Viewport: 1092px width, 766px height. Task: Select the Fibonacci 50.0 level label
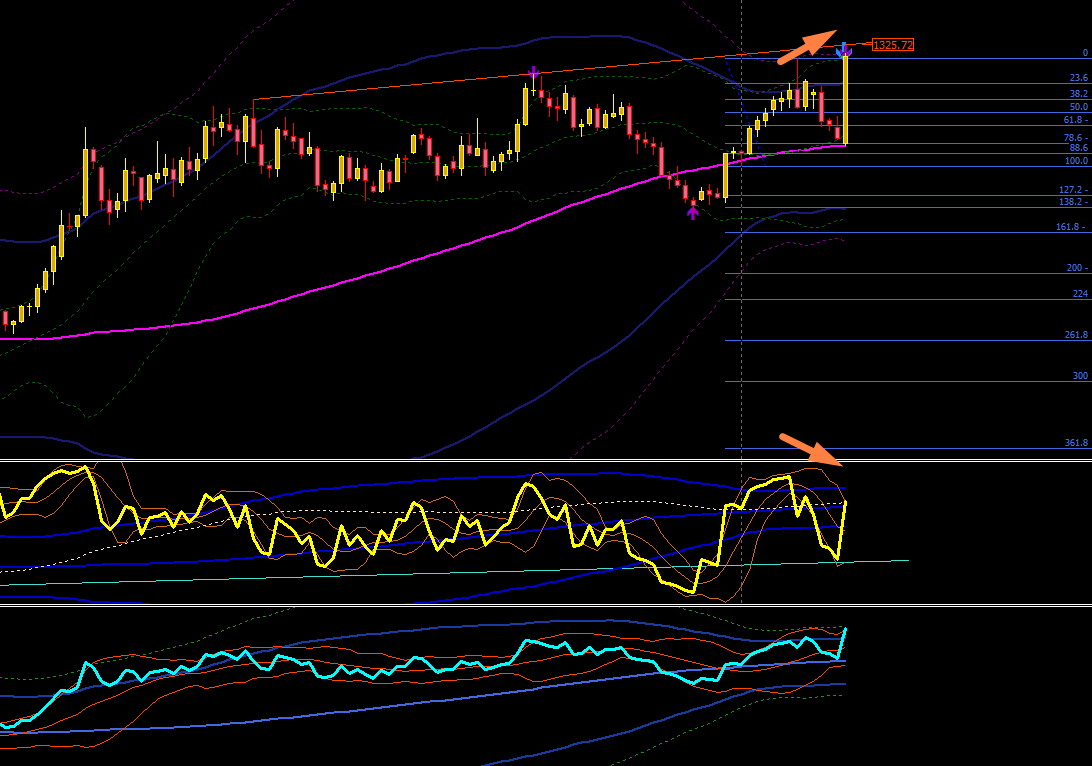pos(1079,107)
